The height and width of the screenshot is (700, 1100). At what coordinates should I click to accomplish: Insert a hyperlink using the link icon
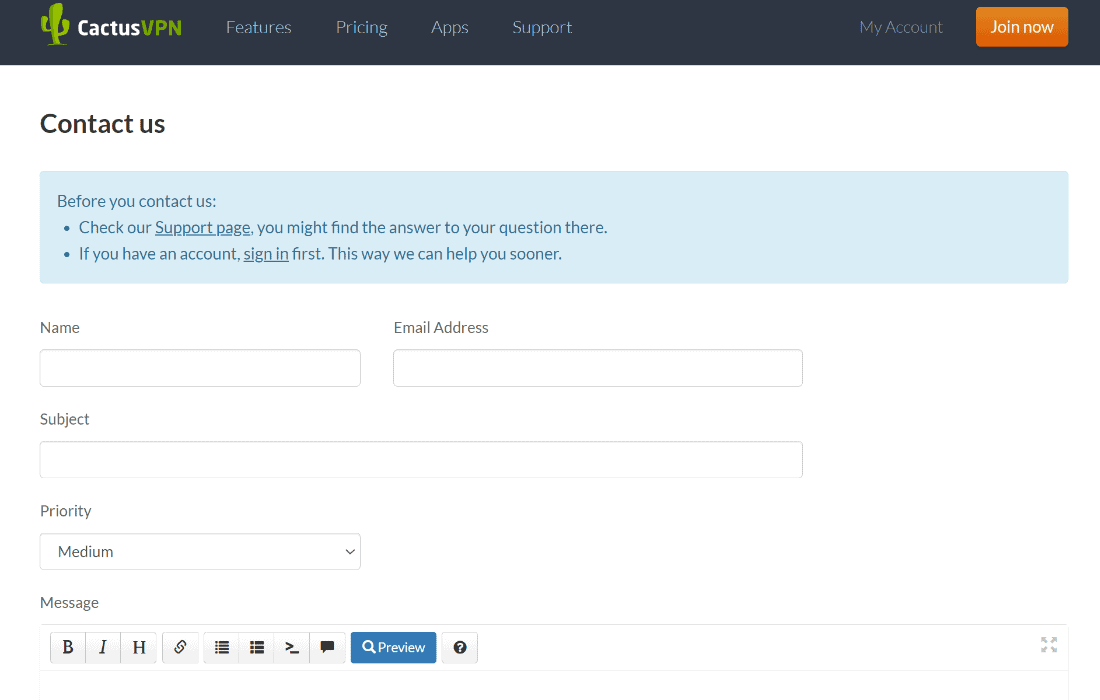click(x=180, y=648)
